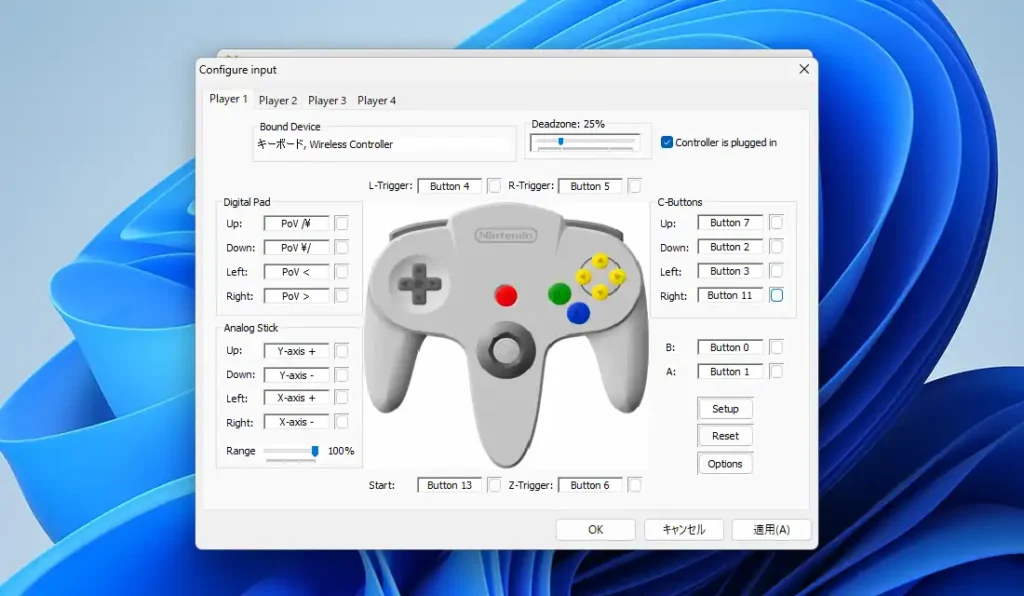Click the Nintendo logo on the controller
Screen dimensions: 1024x596
tap(505, 234)
